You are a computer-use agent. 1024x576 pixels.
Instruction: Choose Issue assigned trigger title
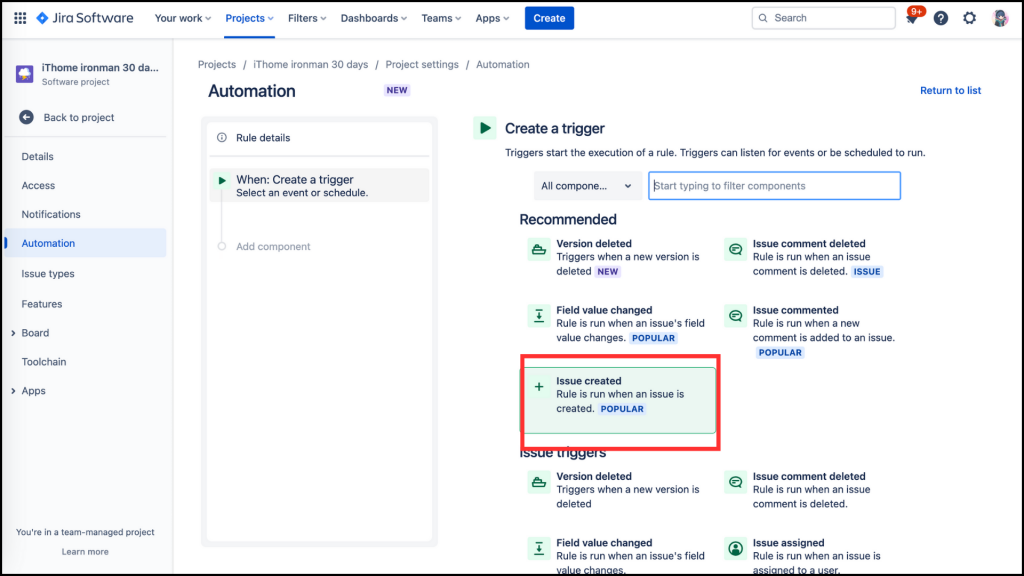pos(788,543)
